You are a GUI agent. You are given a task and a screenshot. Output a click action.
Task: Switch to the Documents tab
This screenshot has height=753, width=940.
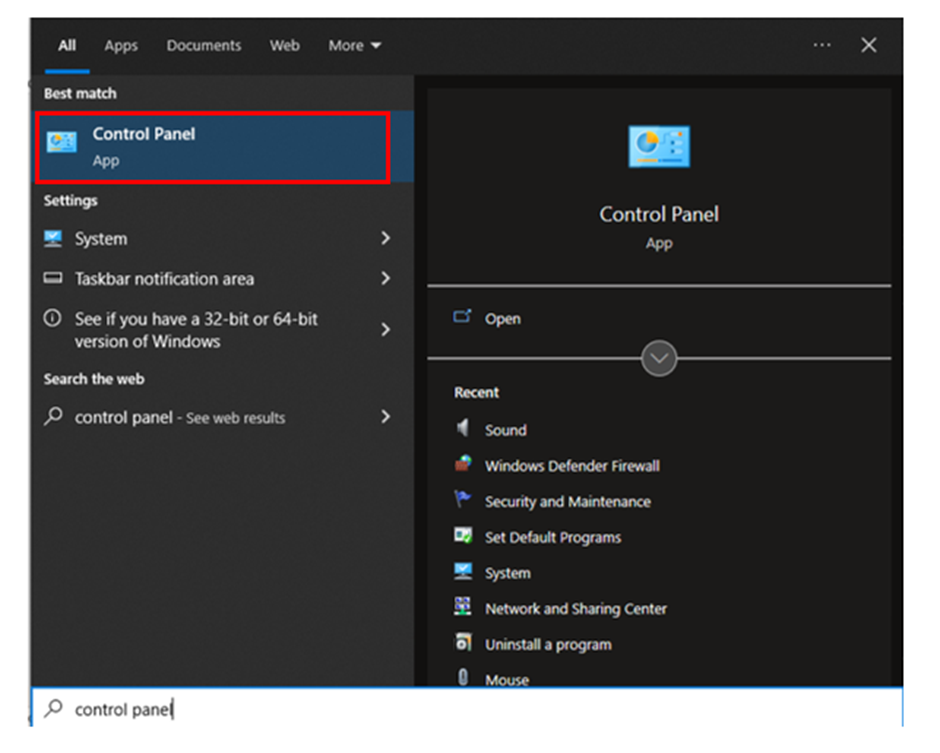(x=204, y=46)
